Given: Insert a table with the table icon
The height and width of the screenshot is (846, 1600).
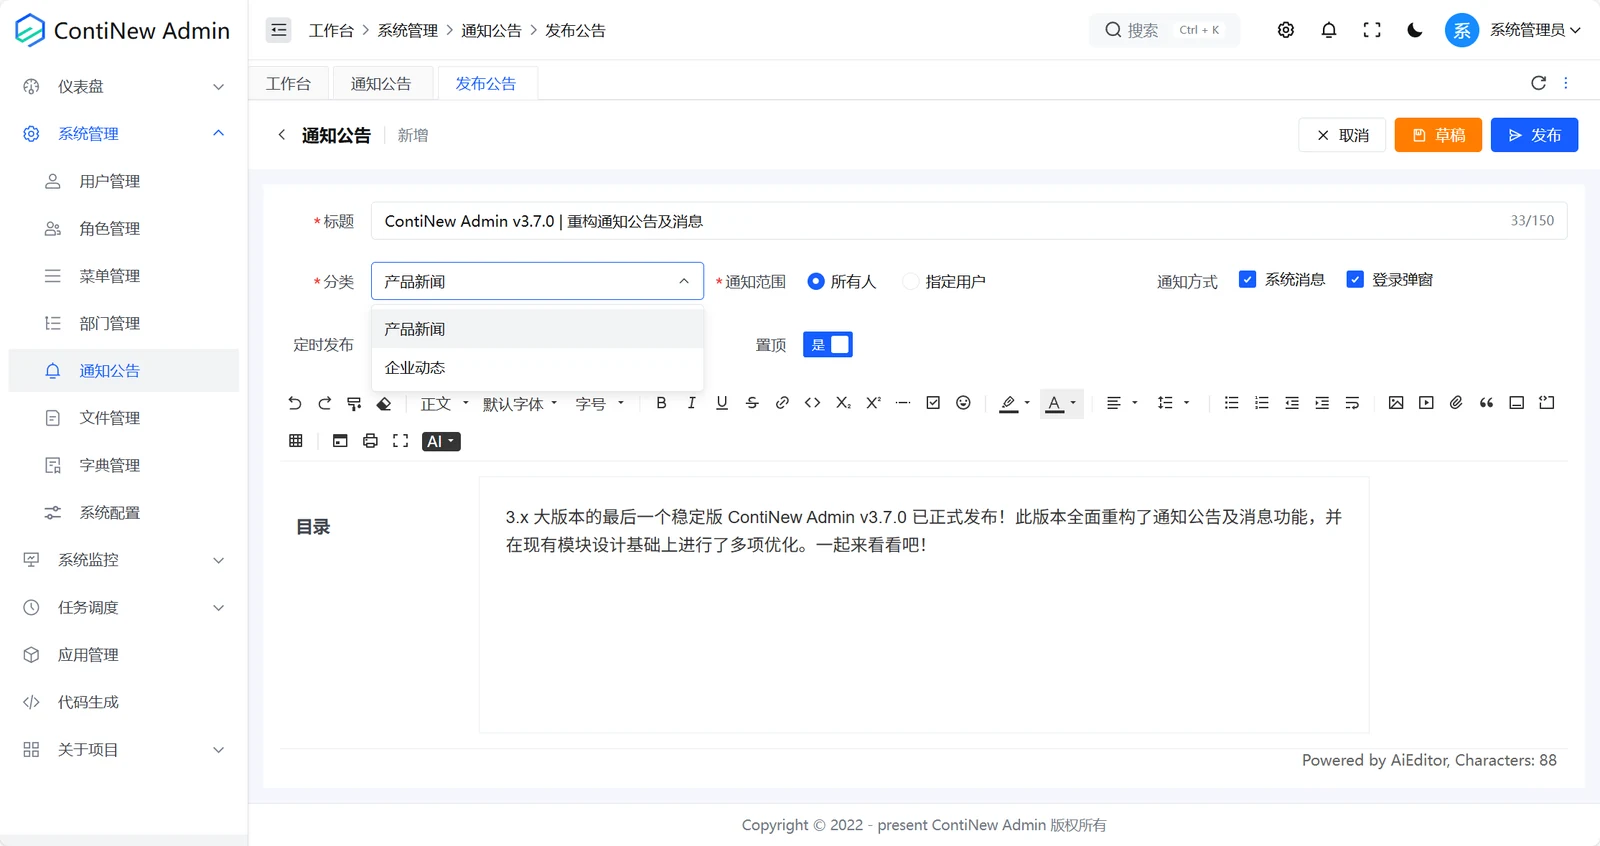Looking at the screenshot, I should tap(295, 441).
